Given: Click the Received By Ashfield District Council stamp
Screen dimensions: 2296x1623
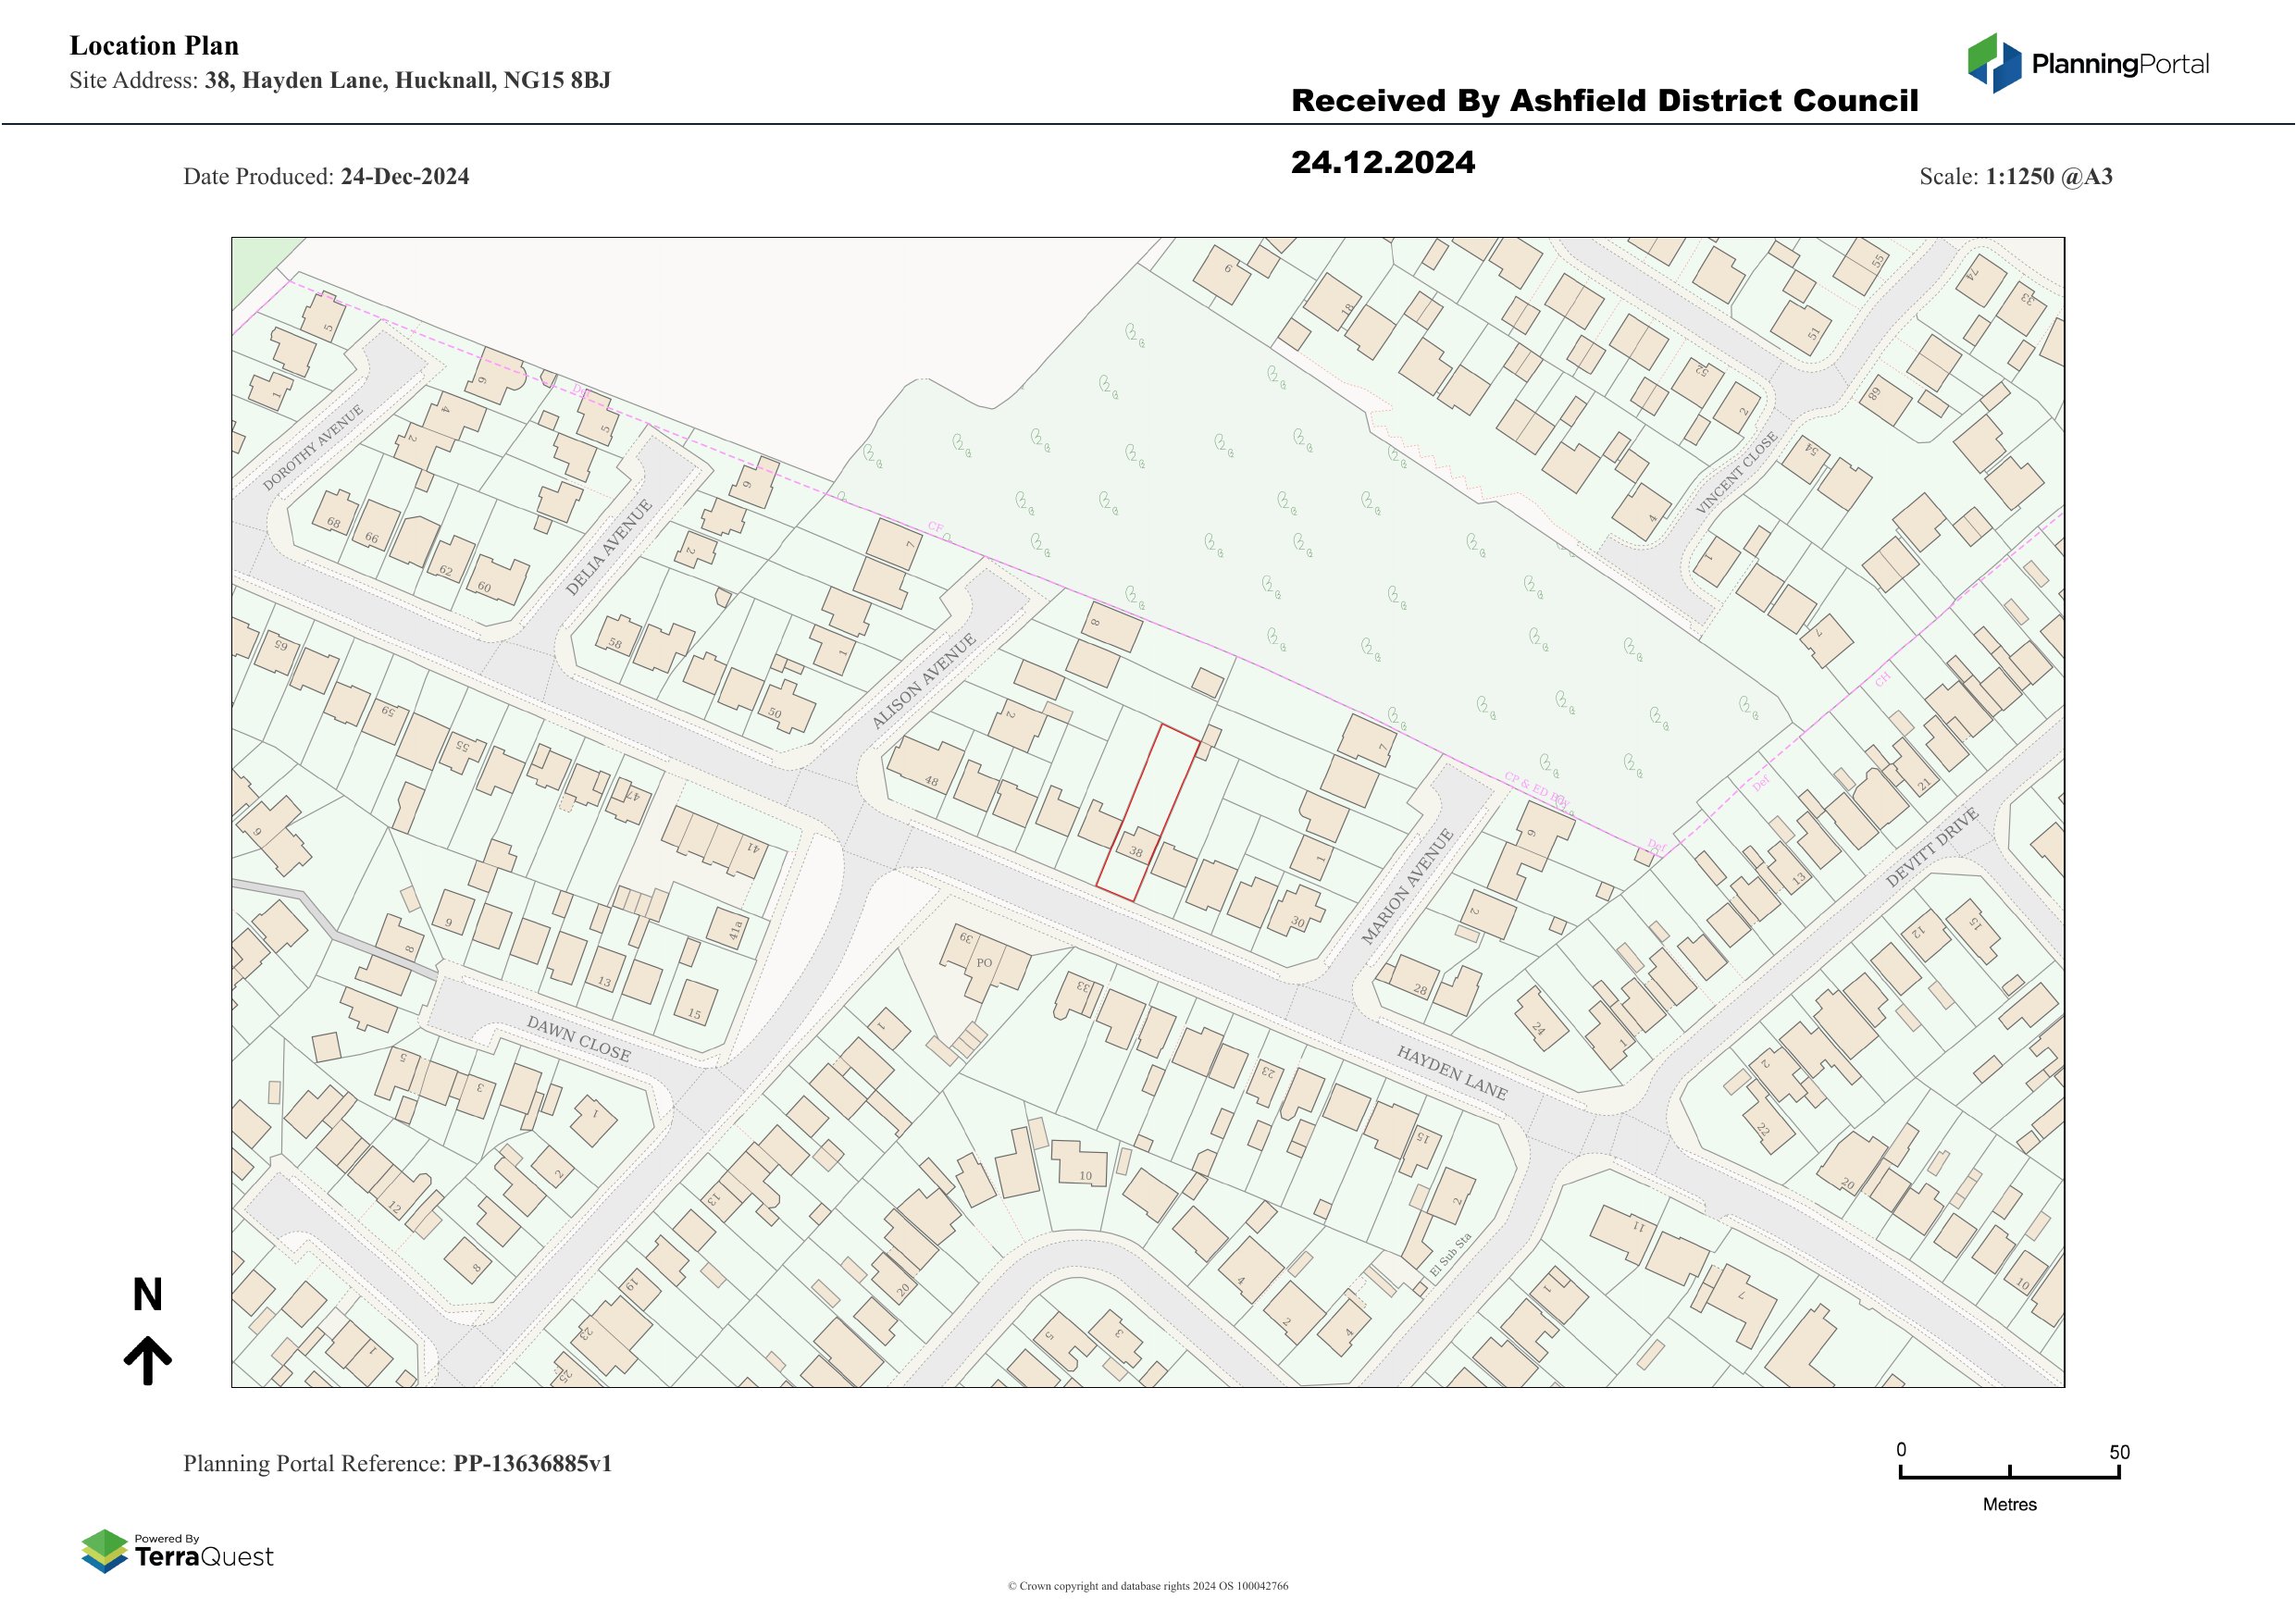Looking at the screenshot, I should (1604, 101).
